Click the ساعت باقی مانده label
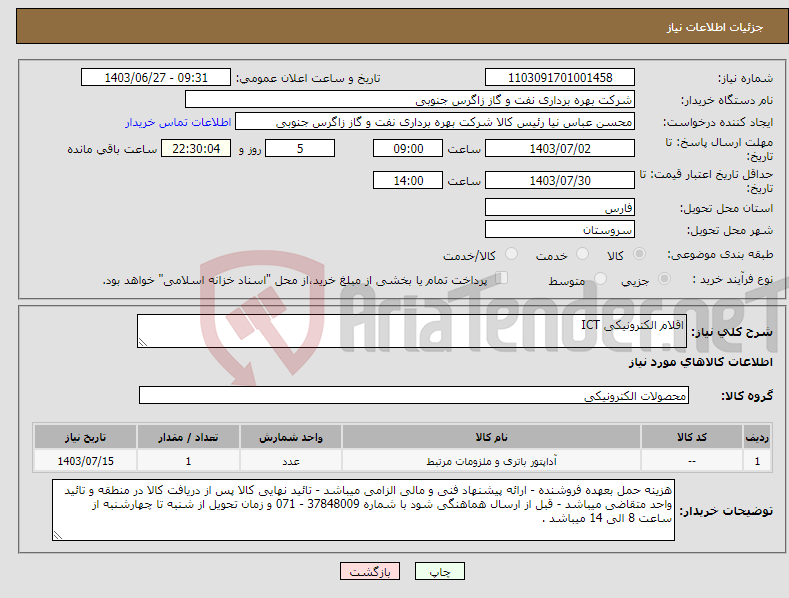Screen dimensions: 789x598 [112, 149]
